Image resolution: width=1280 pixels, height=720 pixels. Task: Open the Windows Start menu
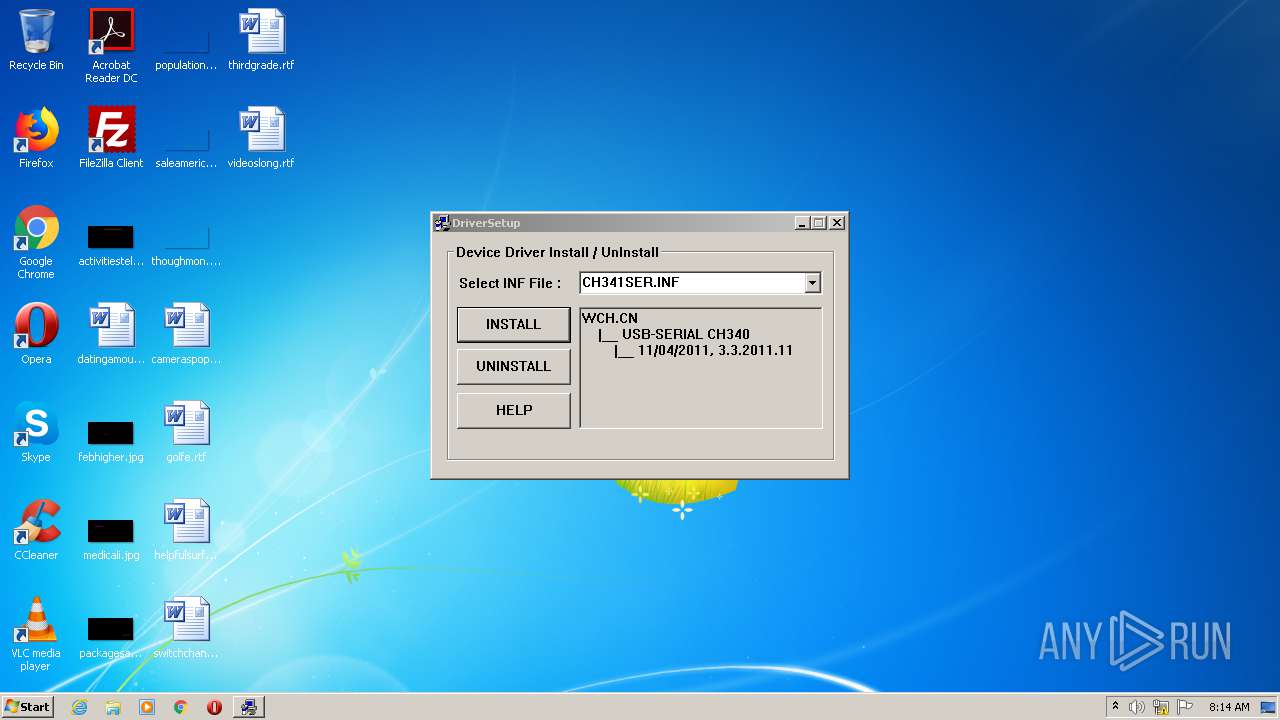(28, 707)
